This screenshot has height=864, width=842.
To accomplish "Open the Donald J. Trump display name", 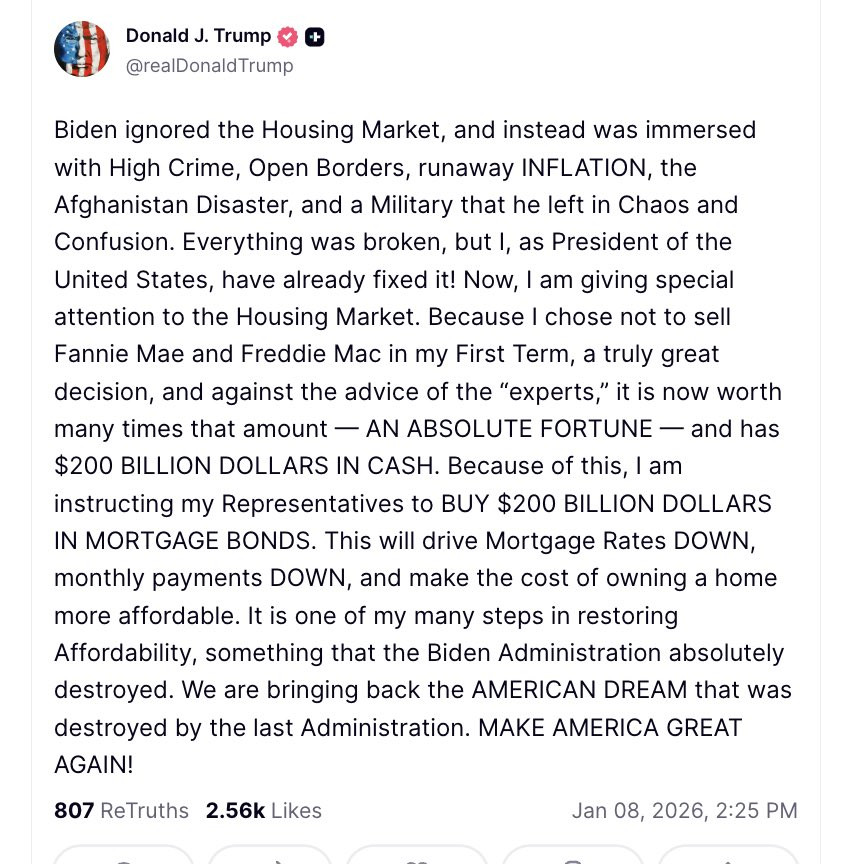I will (x=198, y=36).
